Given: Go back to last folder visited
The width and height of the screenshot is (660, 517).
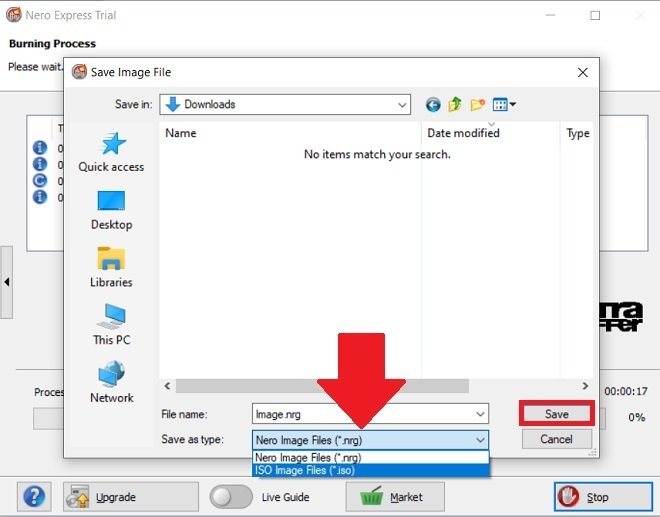Looking at the screenshot, I should pyautogui.click(x=433, y=104).
